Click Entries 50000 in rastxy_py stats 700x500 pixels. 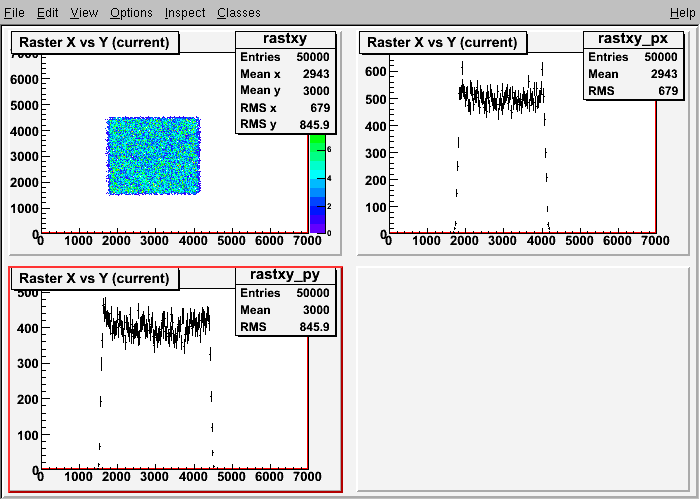point(285,293)
